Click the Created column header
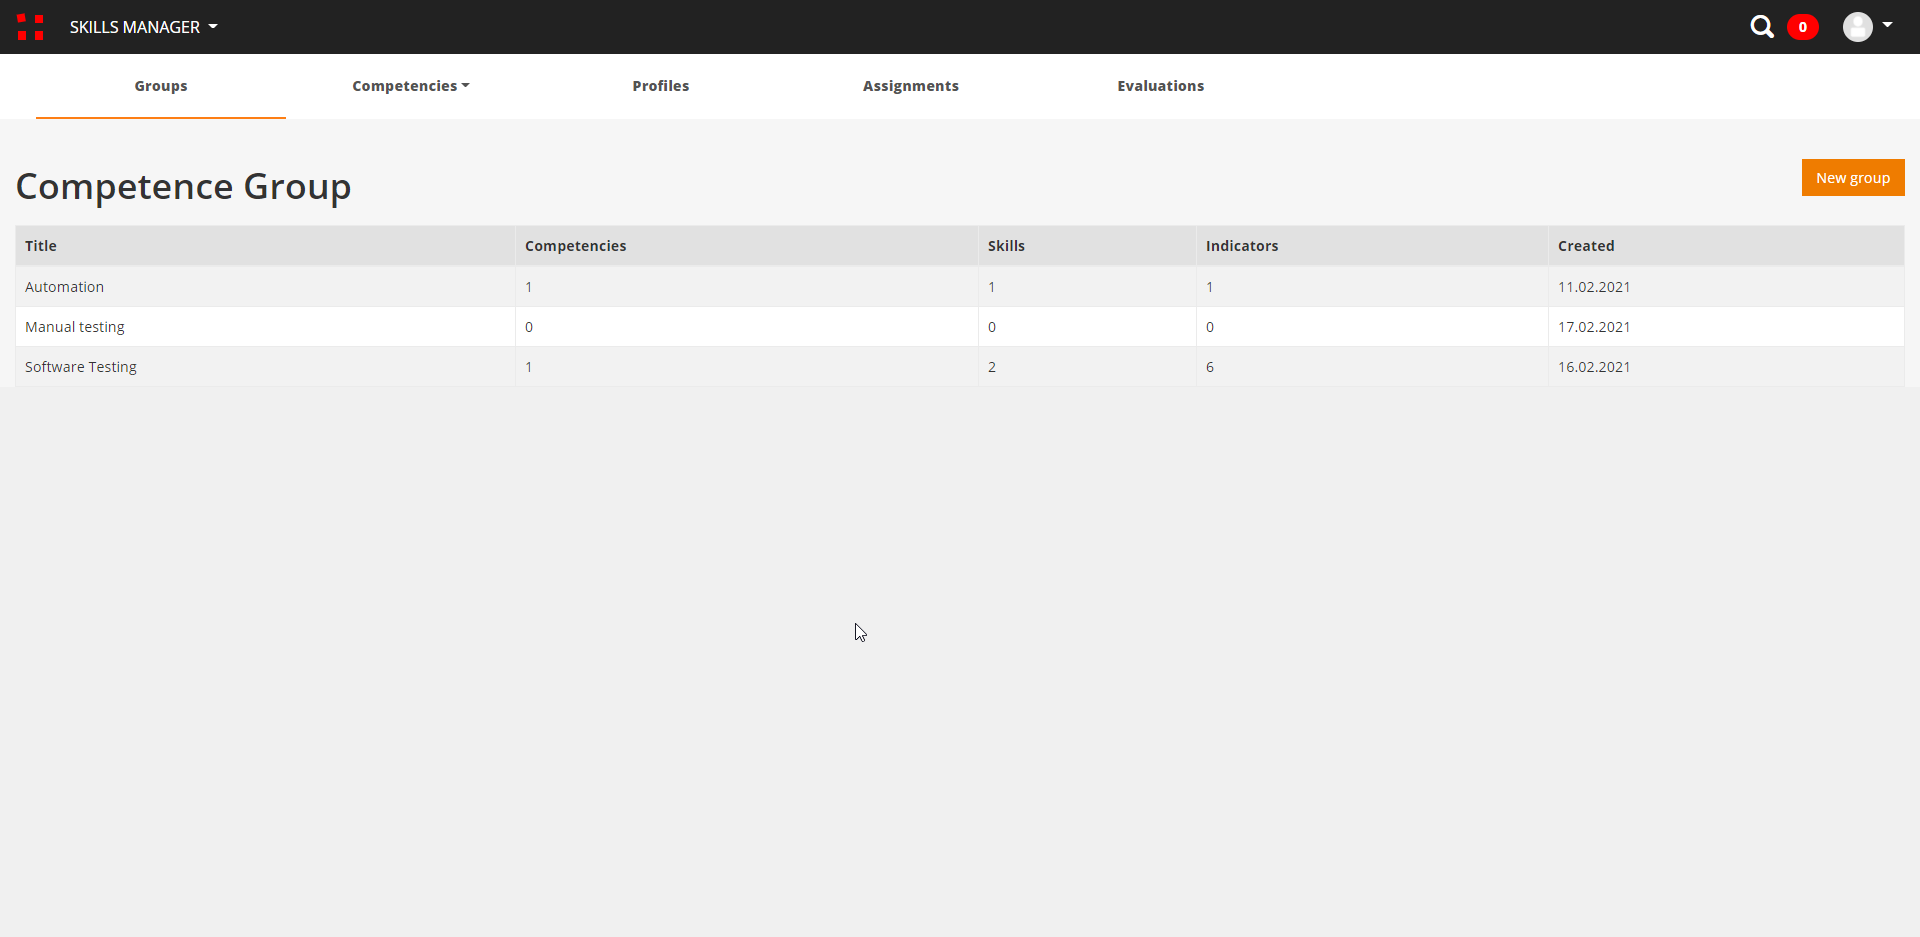The image size is (1920, 937). 1585,246
